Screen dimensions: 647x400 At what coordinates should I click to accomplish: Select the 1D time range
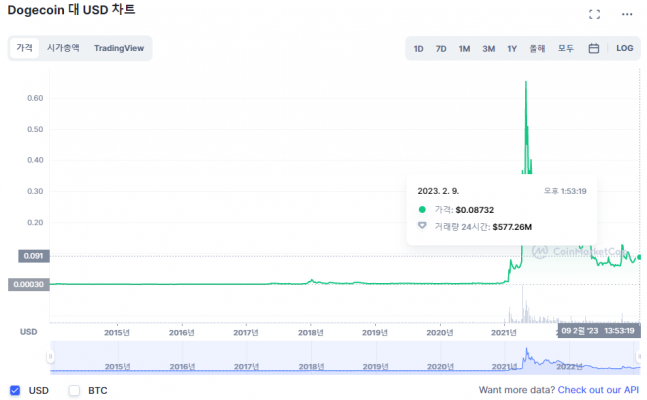[x=419, y=48]
